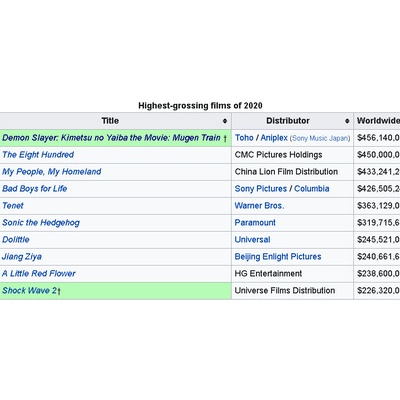
Task: Click the $450,000 gross value
Action: (378, 155)
